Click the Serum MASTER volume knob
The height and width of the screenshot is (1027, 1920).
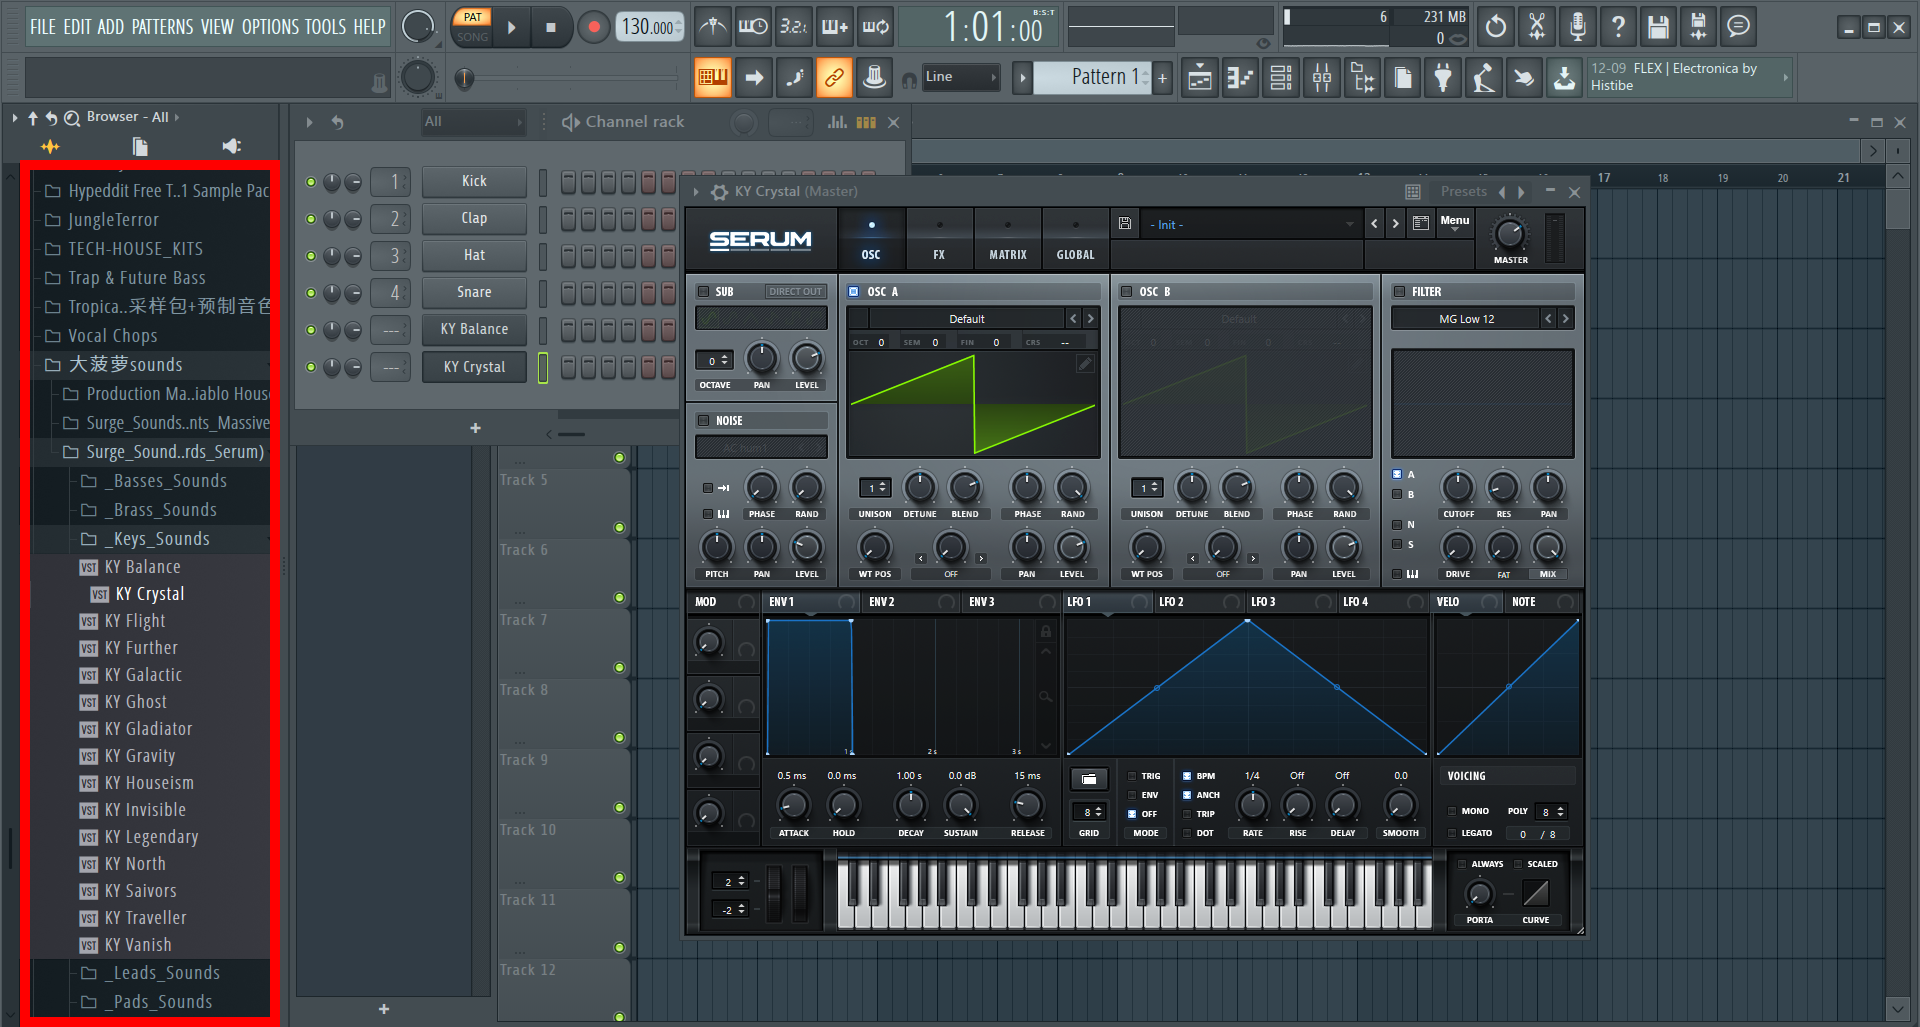click(1510, 235)
